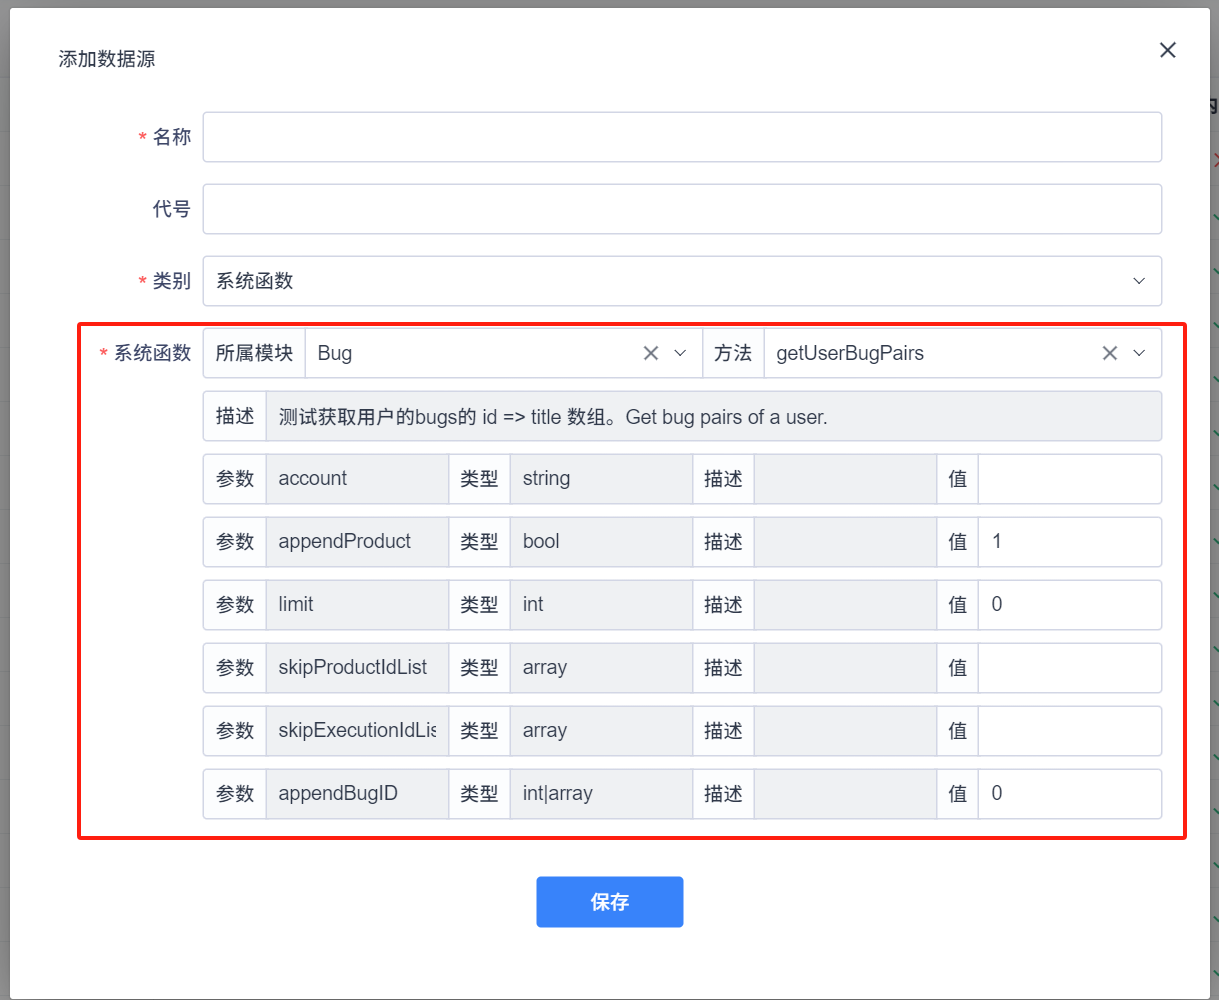
Task: Focus the 代号 code input field
Action: [682, 209]
